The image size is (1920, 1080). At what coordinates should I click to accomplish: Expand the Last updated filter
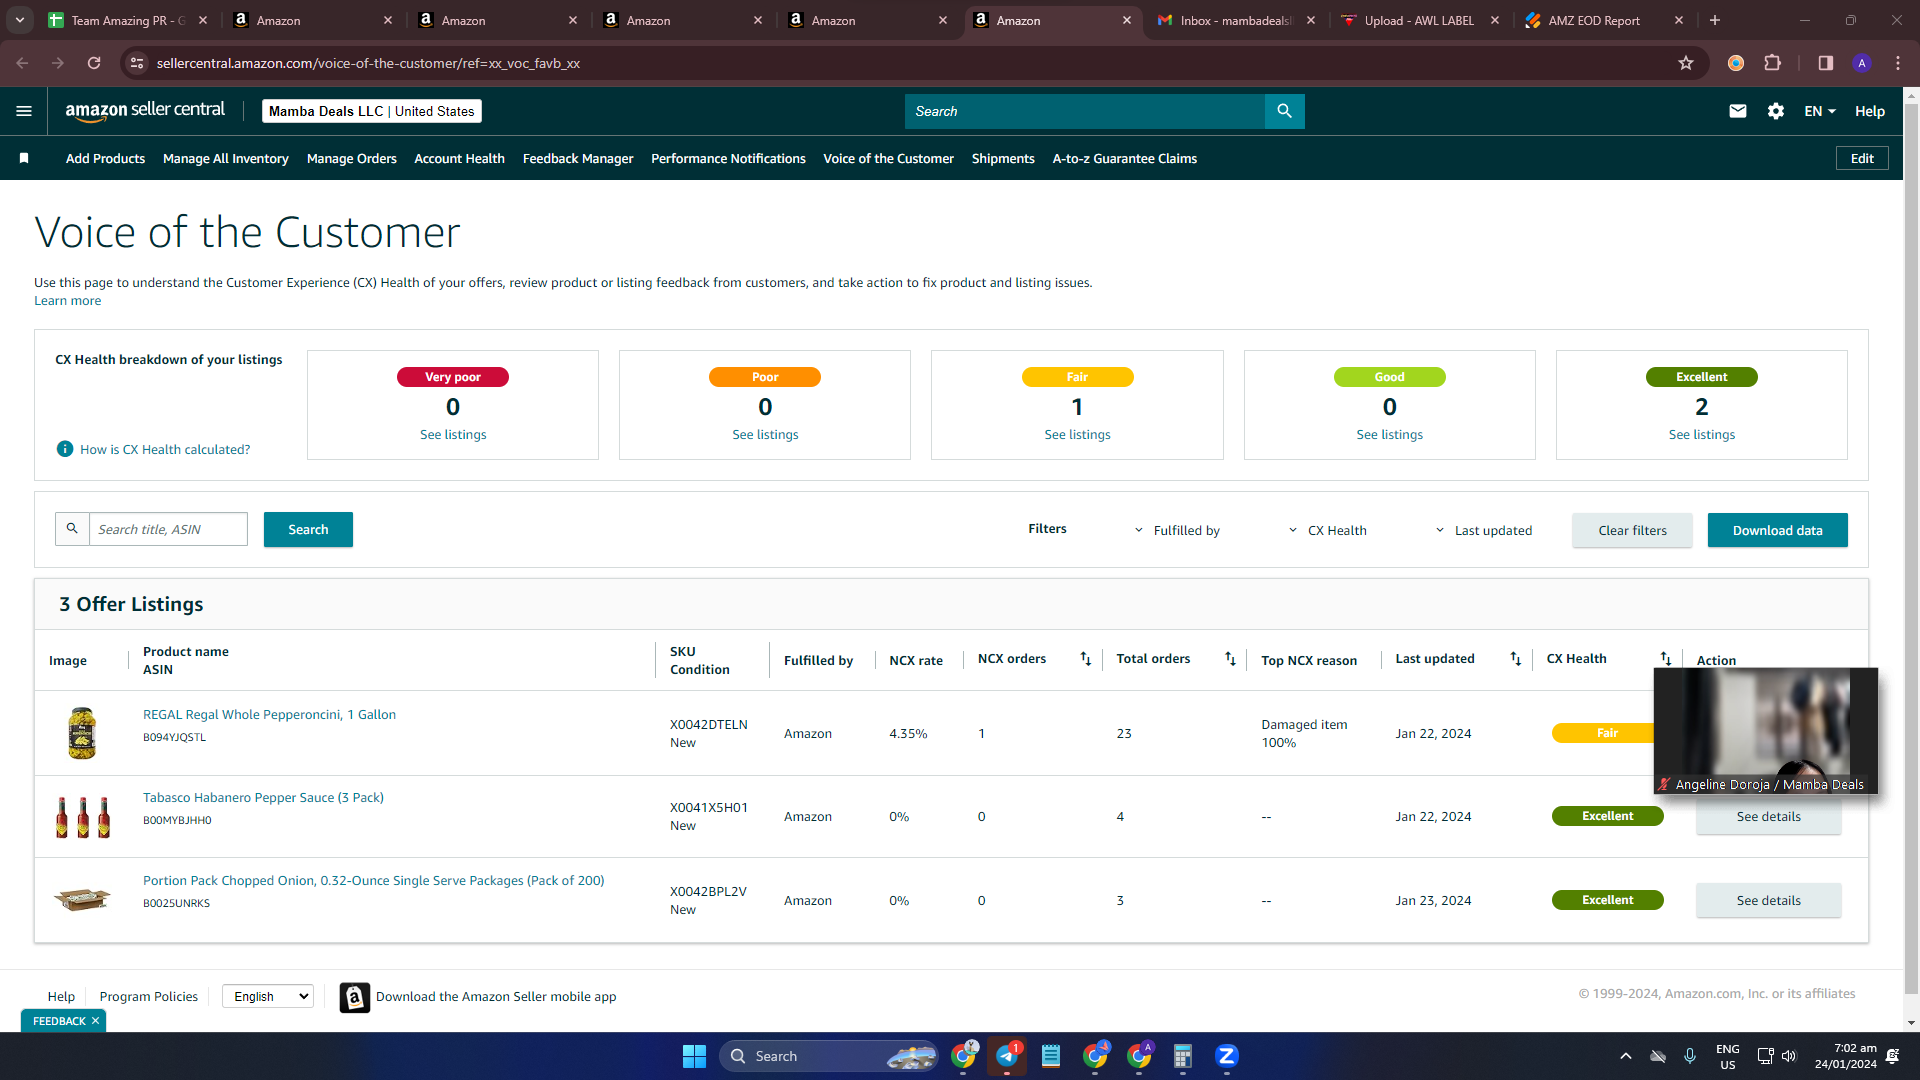pos(1484,530)
